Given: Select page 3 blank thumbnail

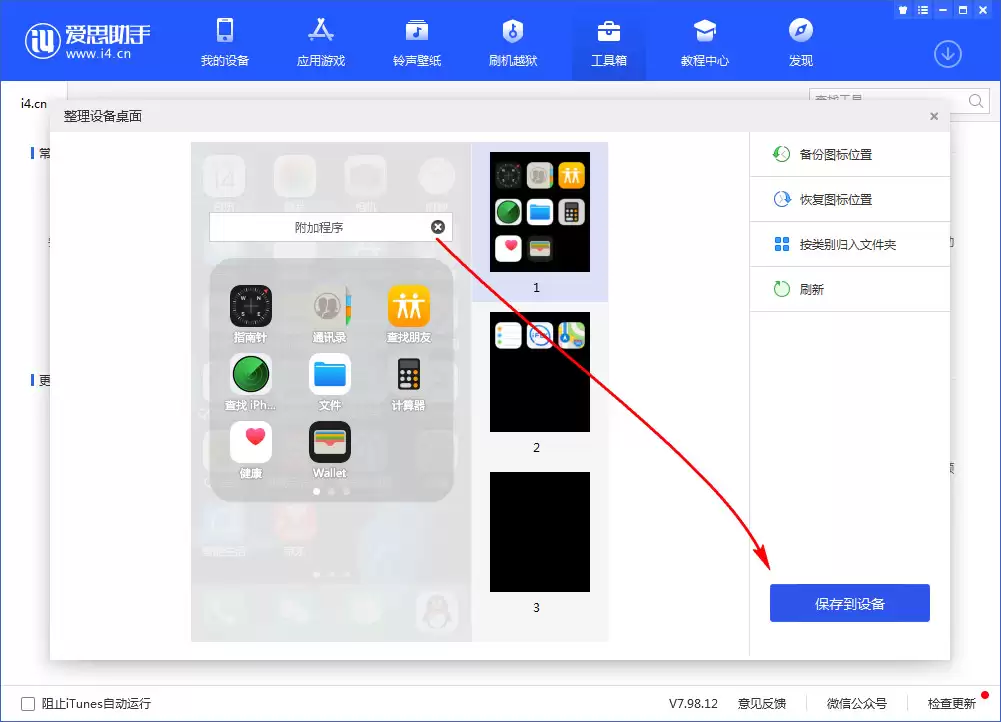Looking at the screenshot, I should pyautogui.click(x=539, y=532).
